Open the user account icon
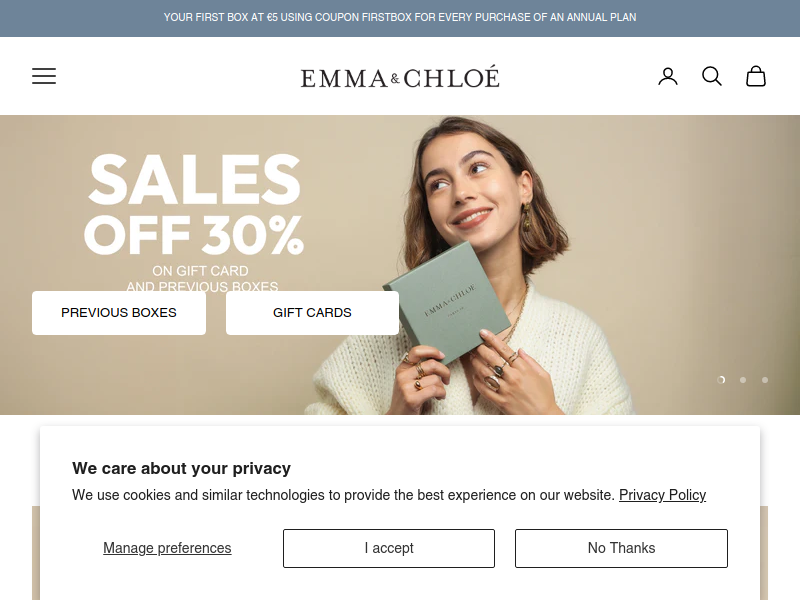The height and width of the screenshot is (600, 800). click(668, 77)
